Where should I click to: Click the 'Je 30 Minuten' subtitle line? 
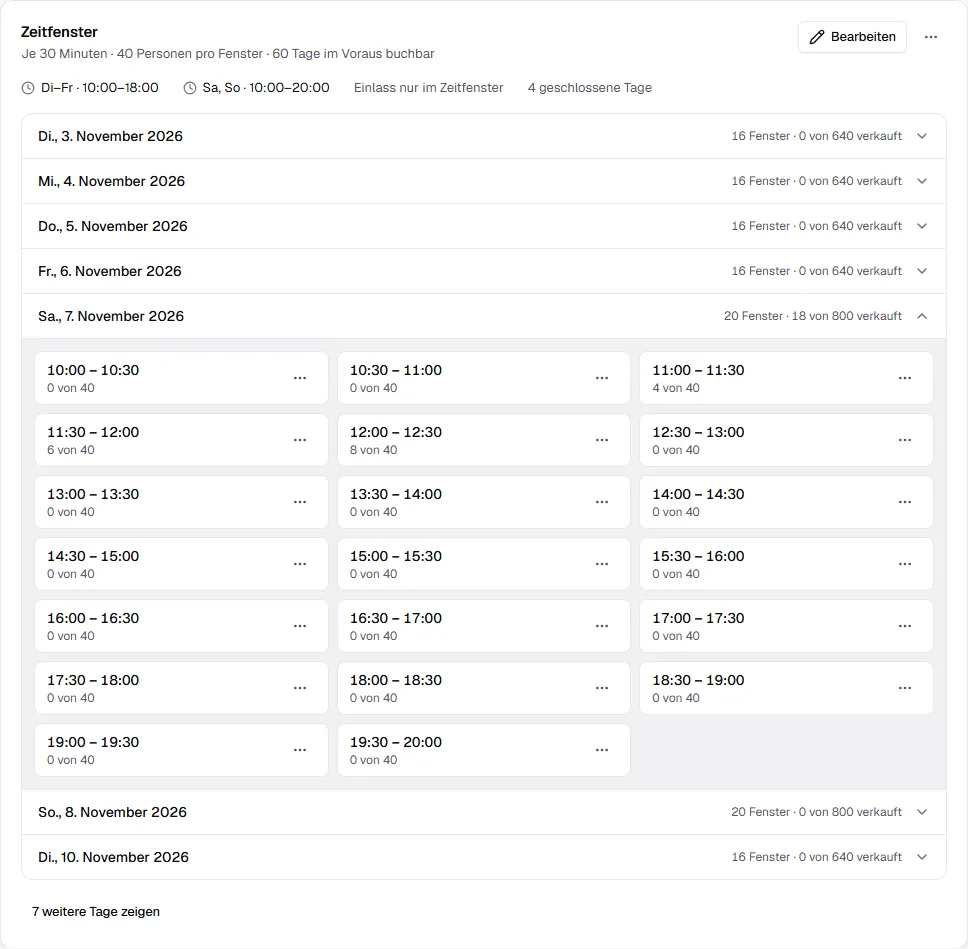point(228,54)
